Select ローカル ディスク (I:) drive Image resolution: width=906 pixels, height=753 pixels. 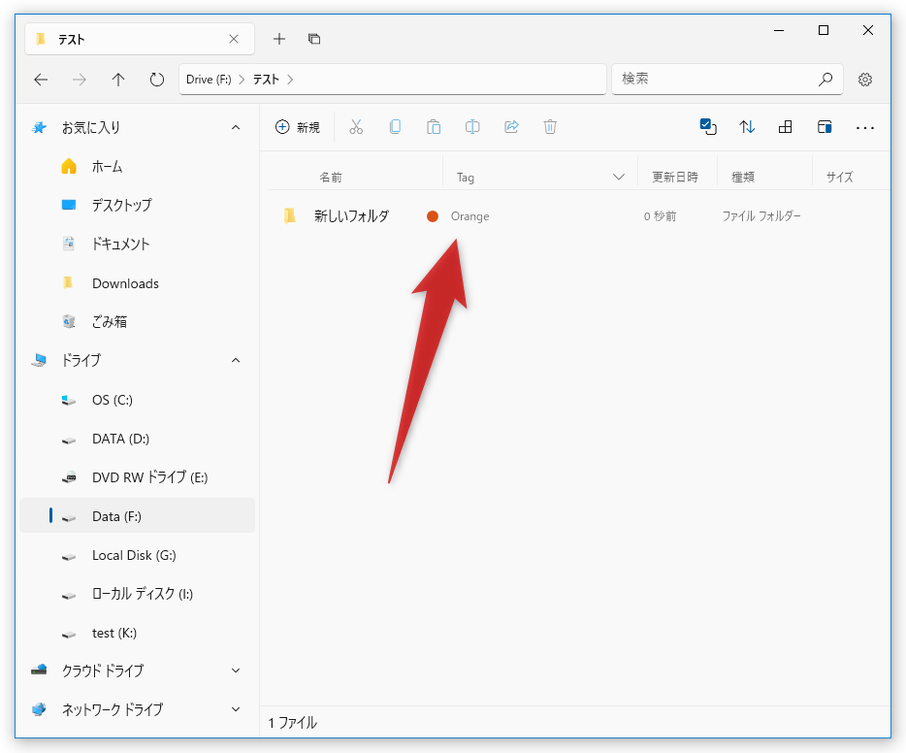138,594
